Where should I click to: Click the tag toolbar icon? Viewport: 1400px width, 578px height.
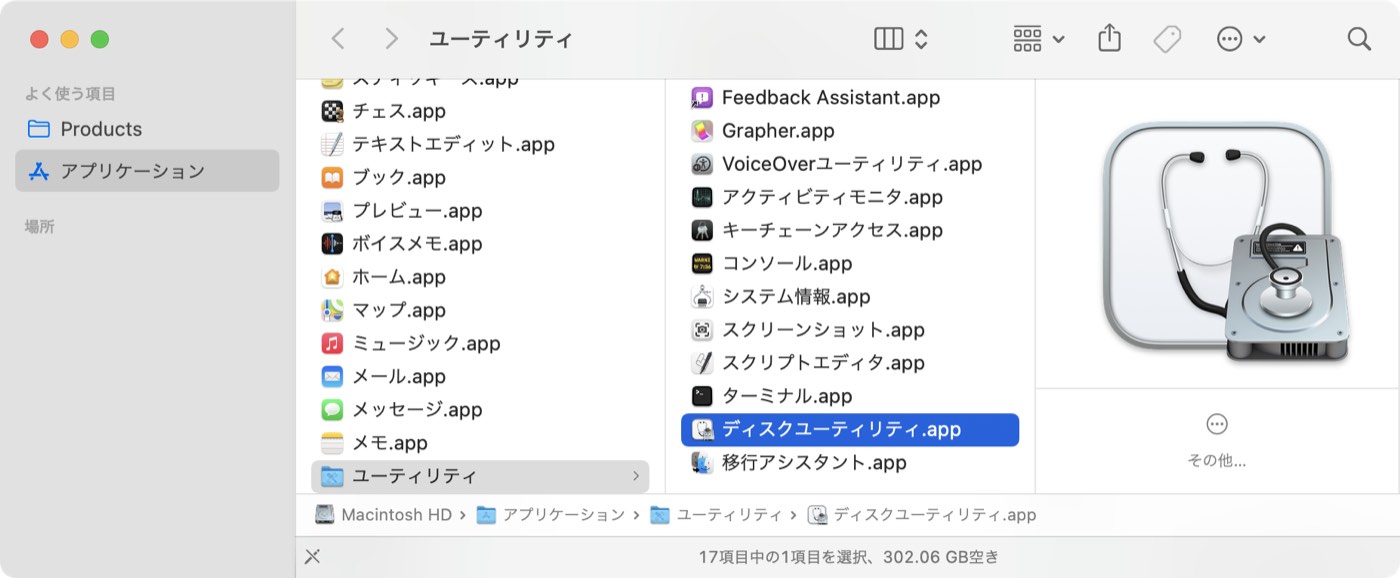point(1166,39)
